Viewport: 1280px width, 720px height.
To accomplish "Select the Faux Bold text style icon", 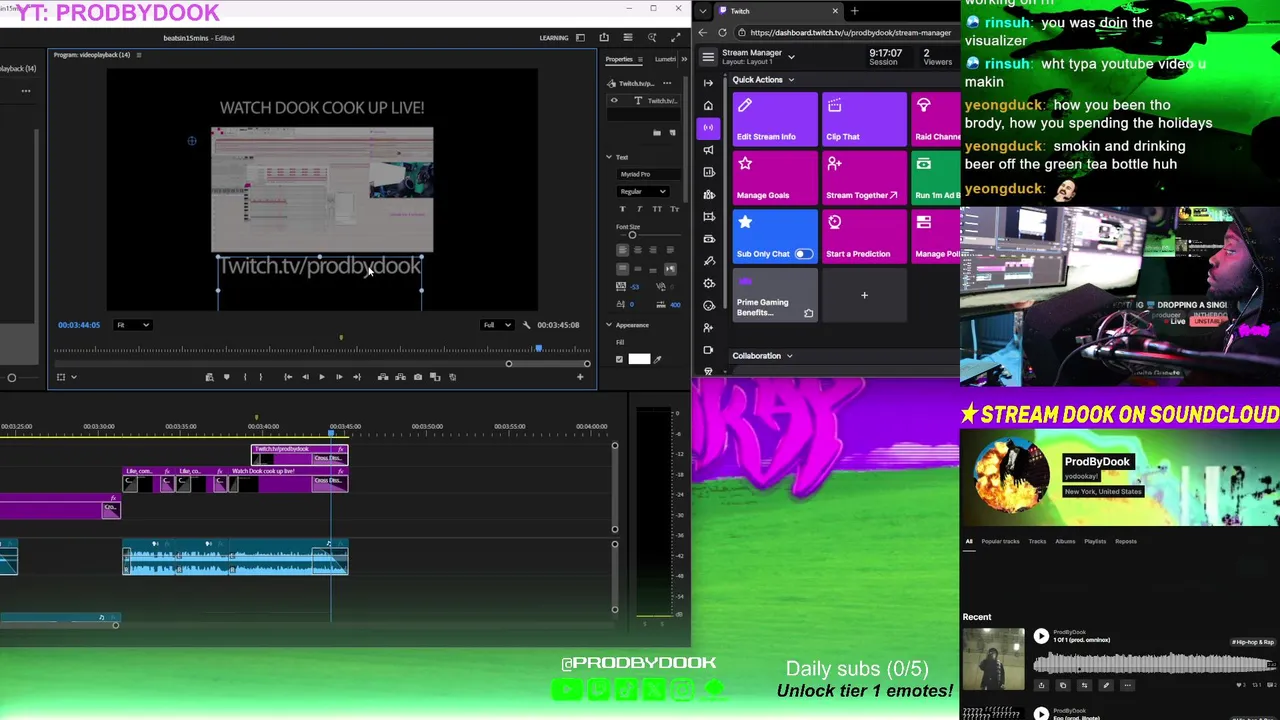I will (623, 209).
